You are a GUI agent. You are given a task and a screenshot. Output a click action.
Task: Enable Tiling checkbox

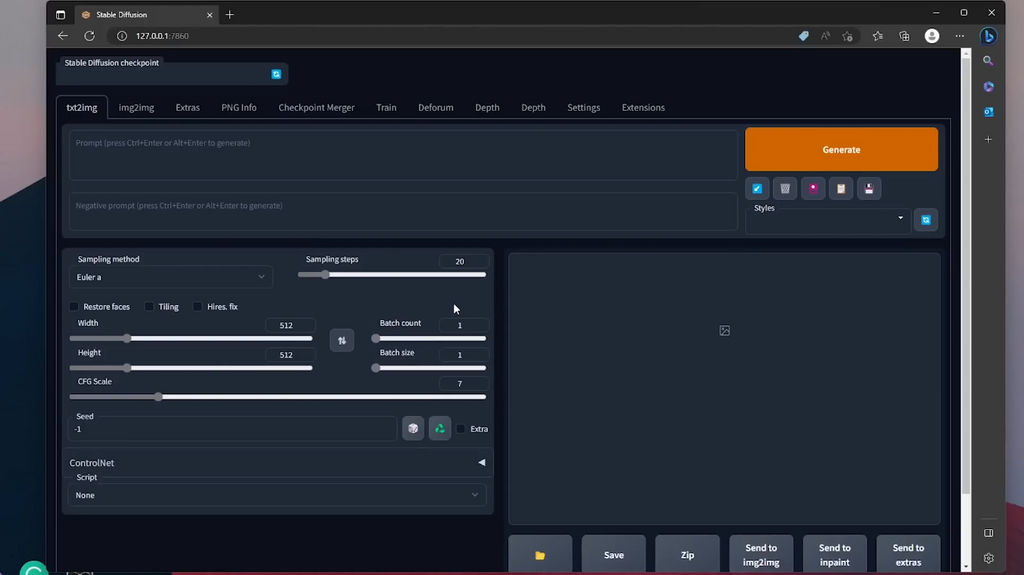tap(149, 306)
